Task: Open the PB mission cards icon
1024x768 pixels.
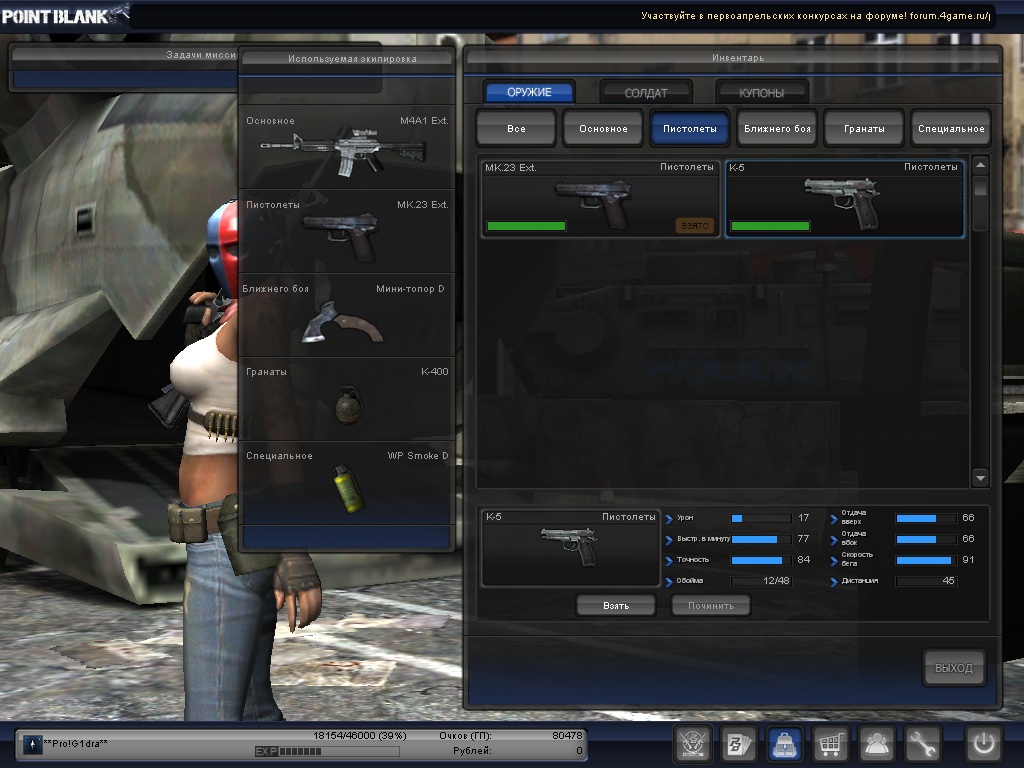Action: pos(739,744)
